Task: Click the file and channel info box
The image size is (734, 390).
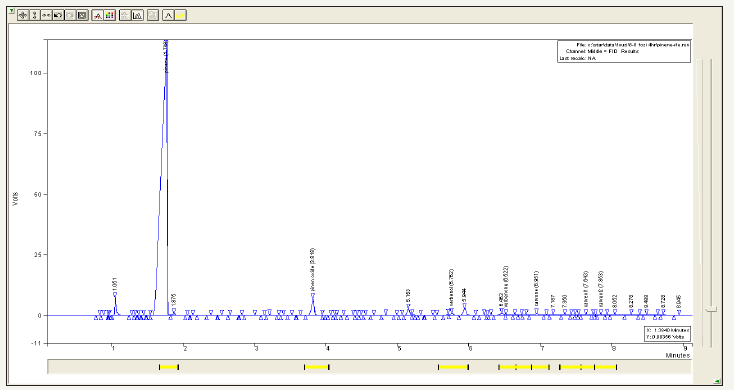Action: point(624,52)
